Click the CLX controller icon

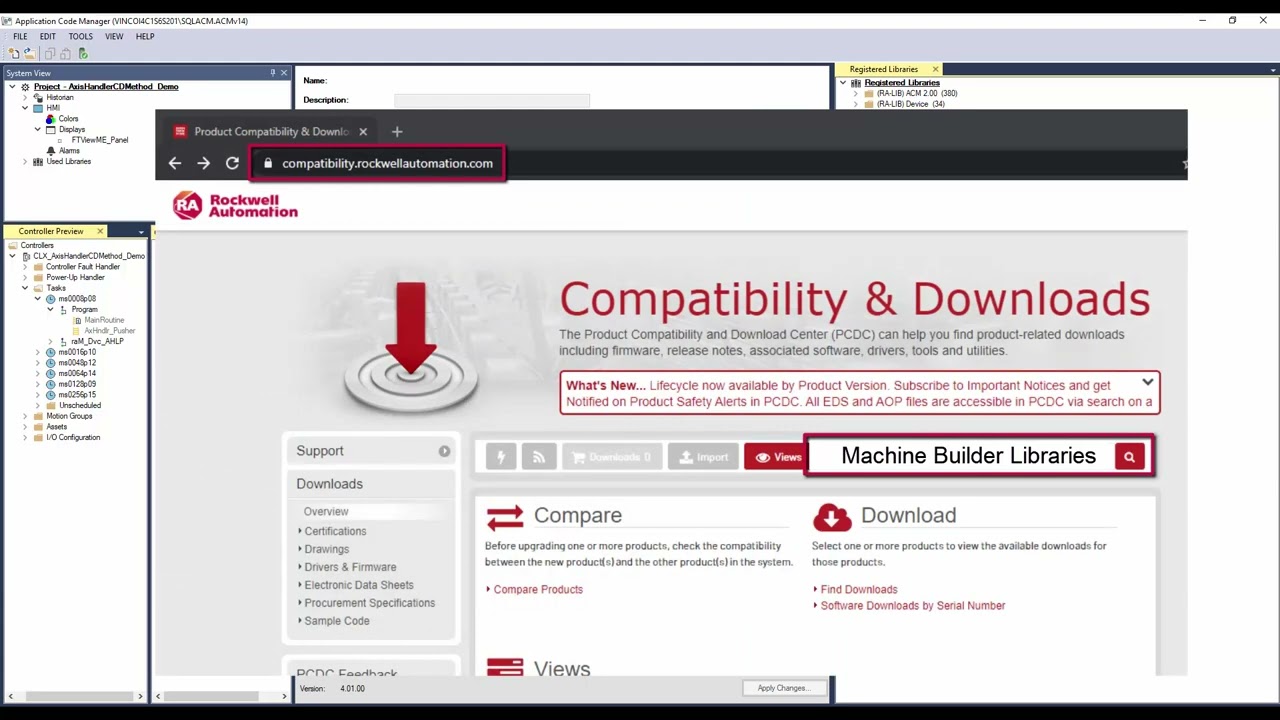coord(26,256)
